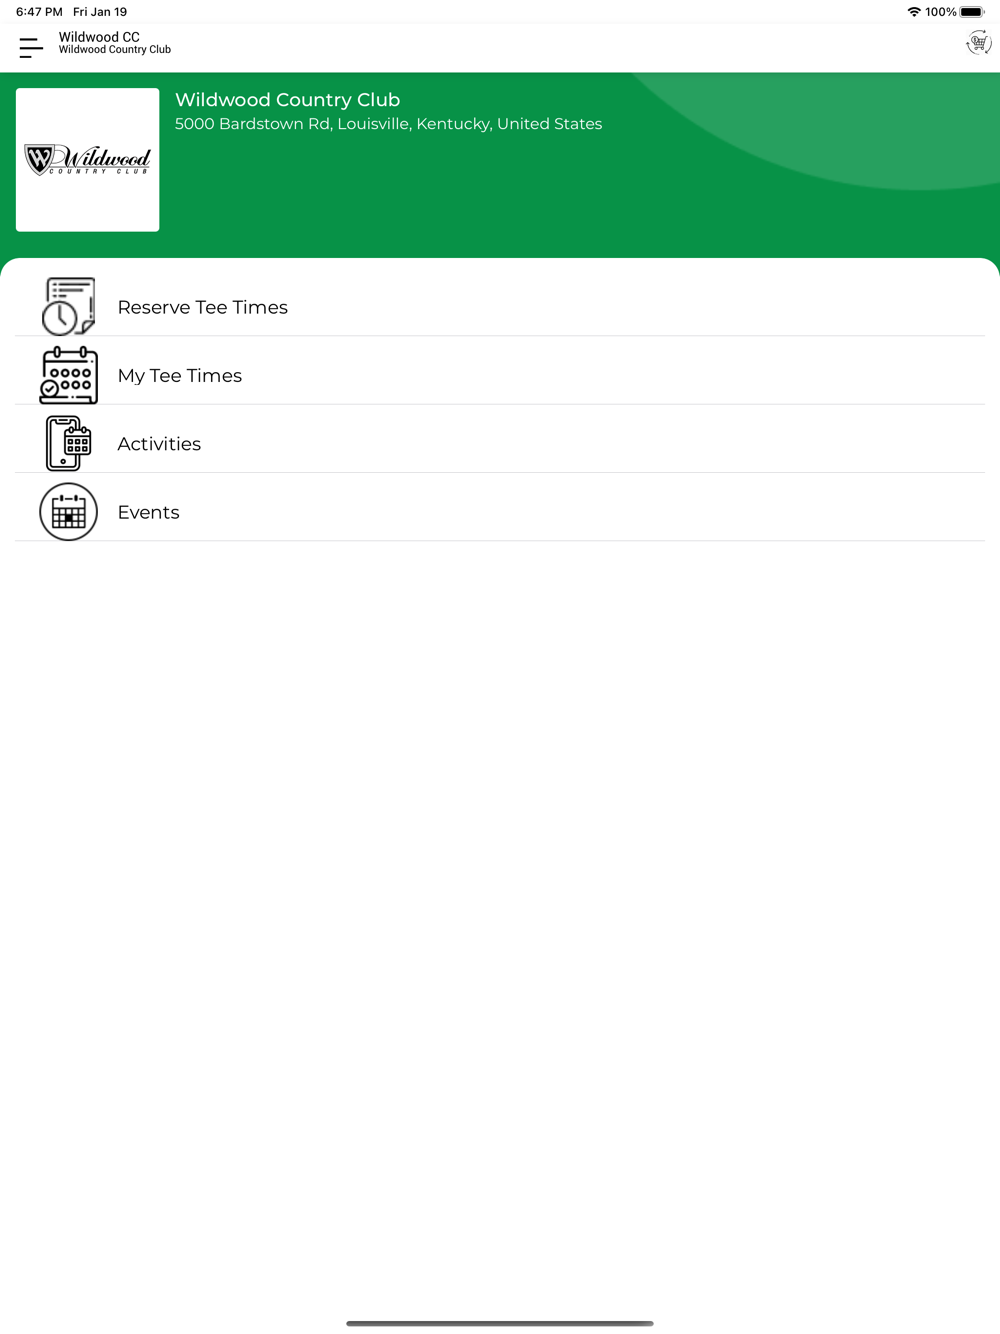Tap the 5000 Bardstown Rd address text

pos(388,124)
